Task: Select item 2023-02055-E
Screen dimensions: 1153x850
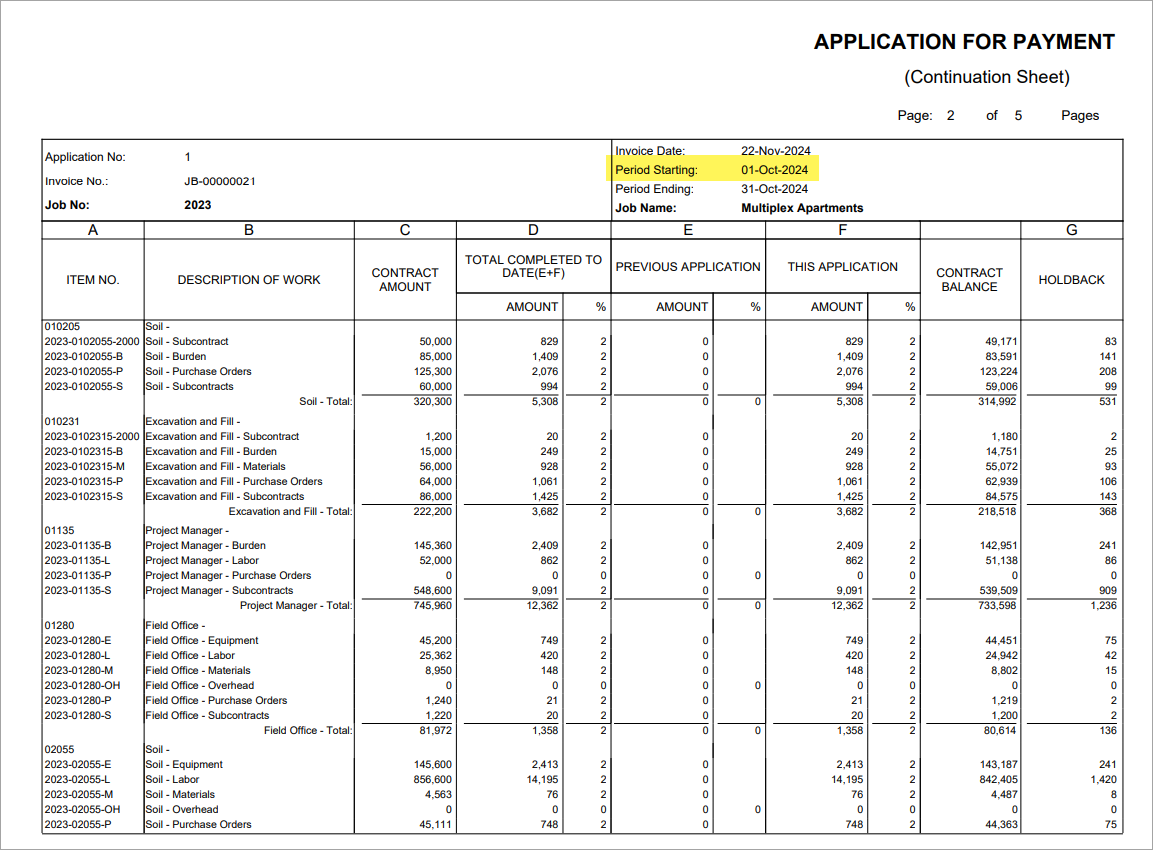Action: pyautogui.click(x=78, y=765)
